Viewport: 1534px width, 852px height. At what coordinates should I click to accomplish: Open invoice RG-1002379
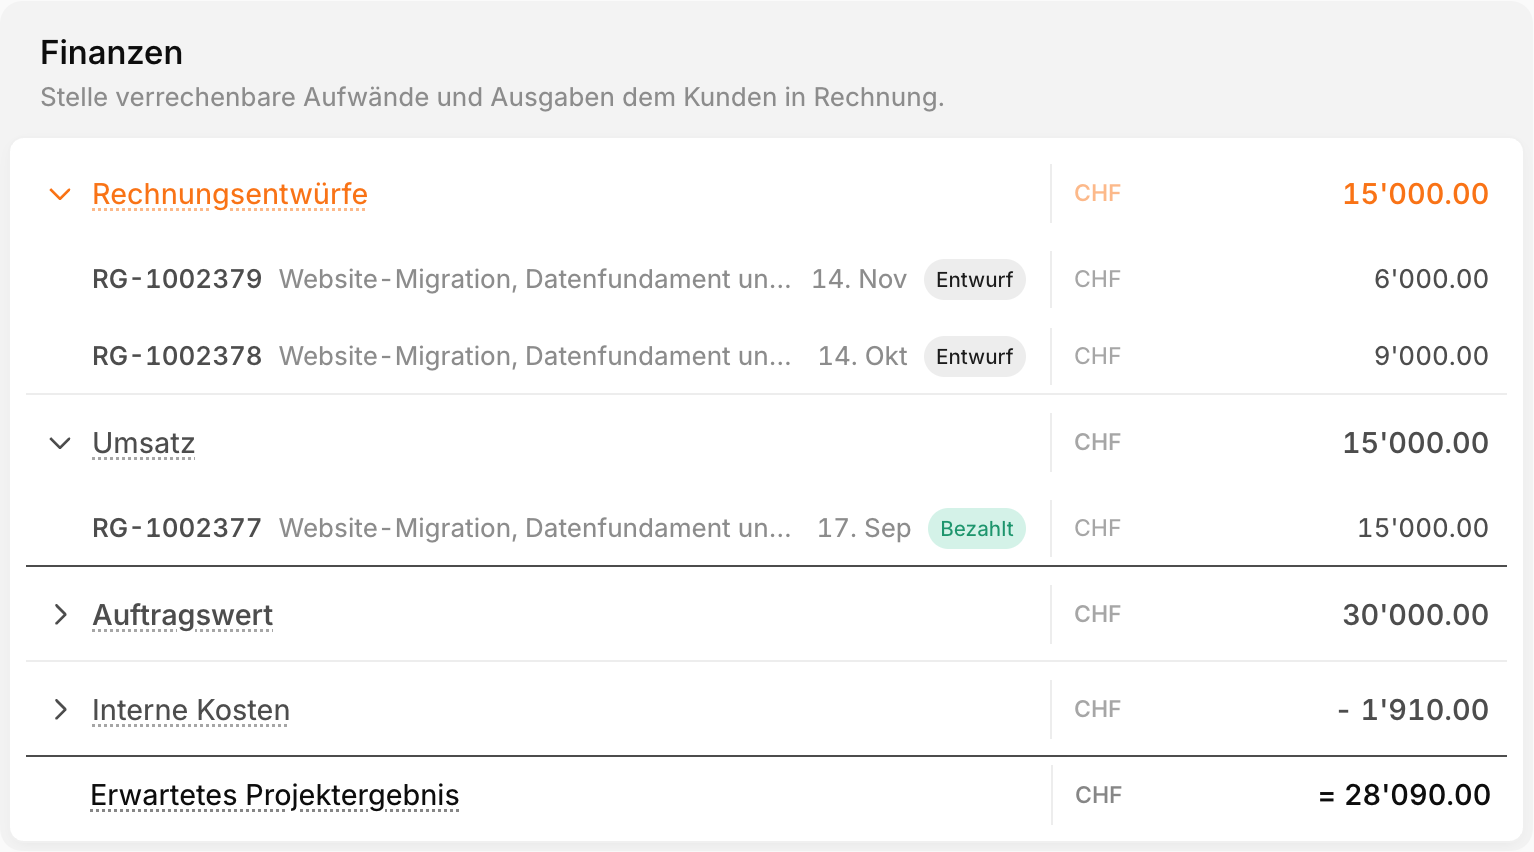coord(177,279)
